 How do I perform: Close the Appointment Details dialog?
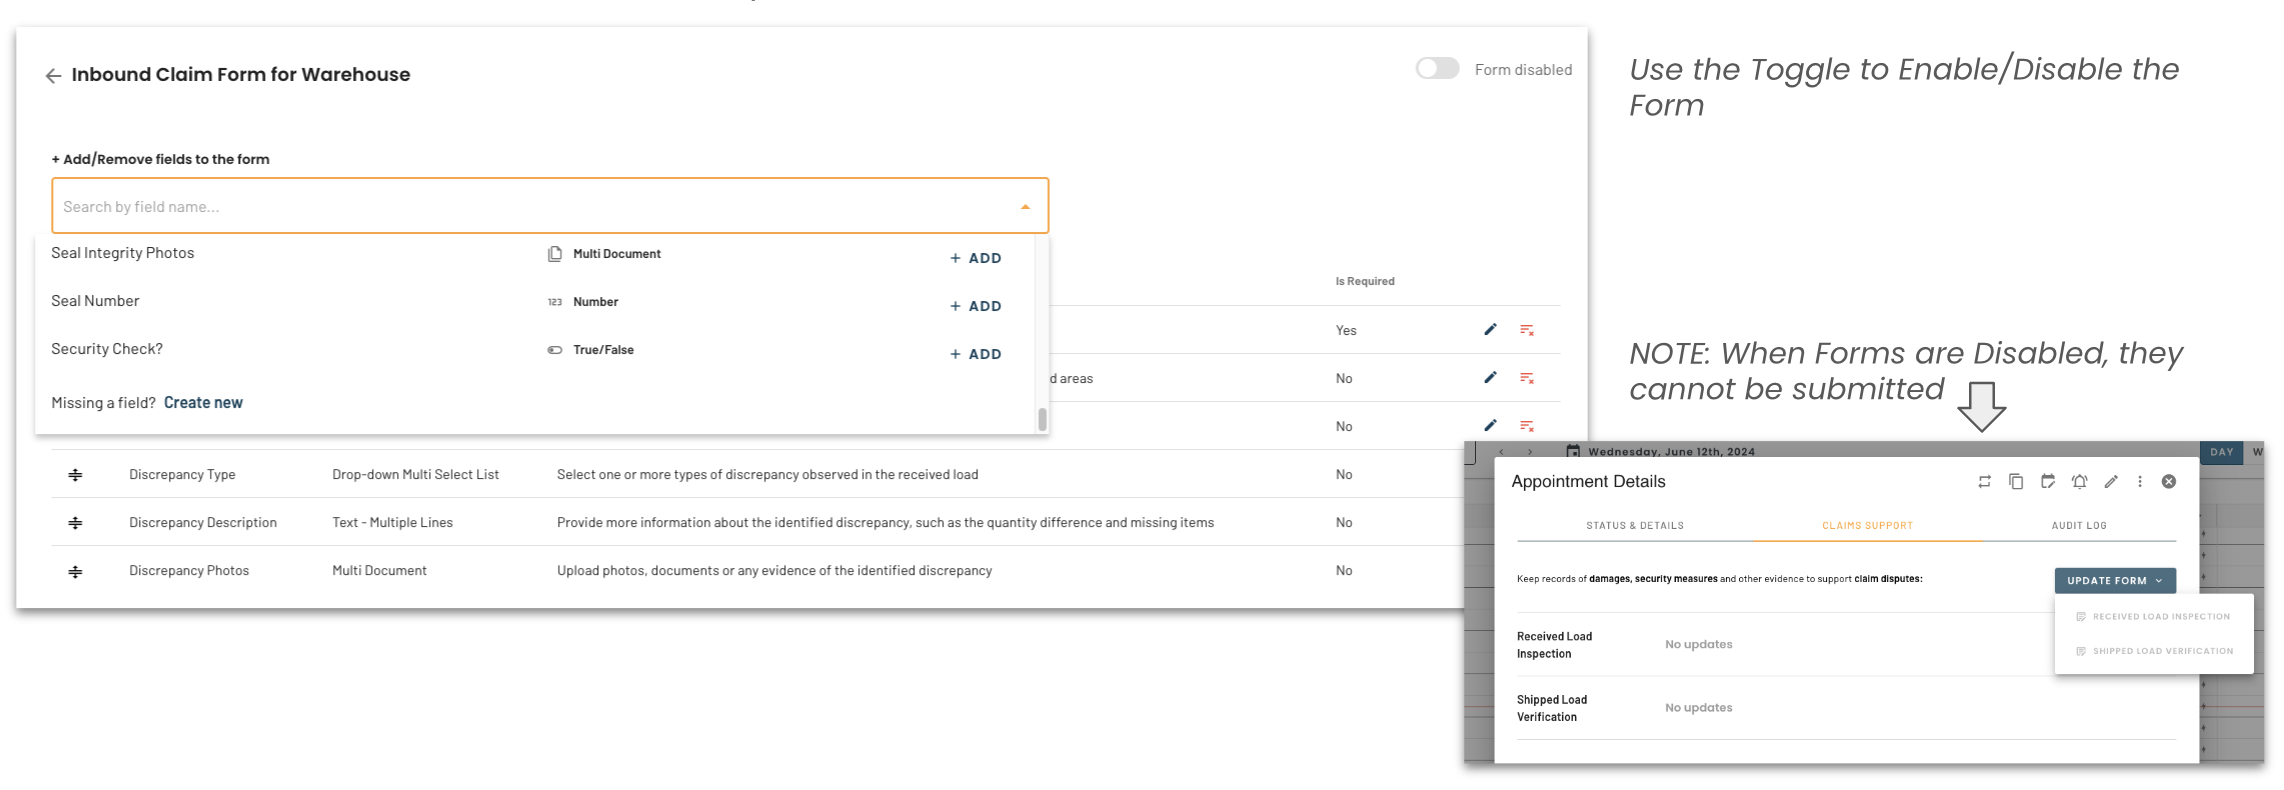pyautogui.click(x=2169, y=482)
